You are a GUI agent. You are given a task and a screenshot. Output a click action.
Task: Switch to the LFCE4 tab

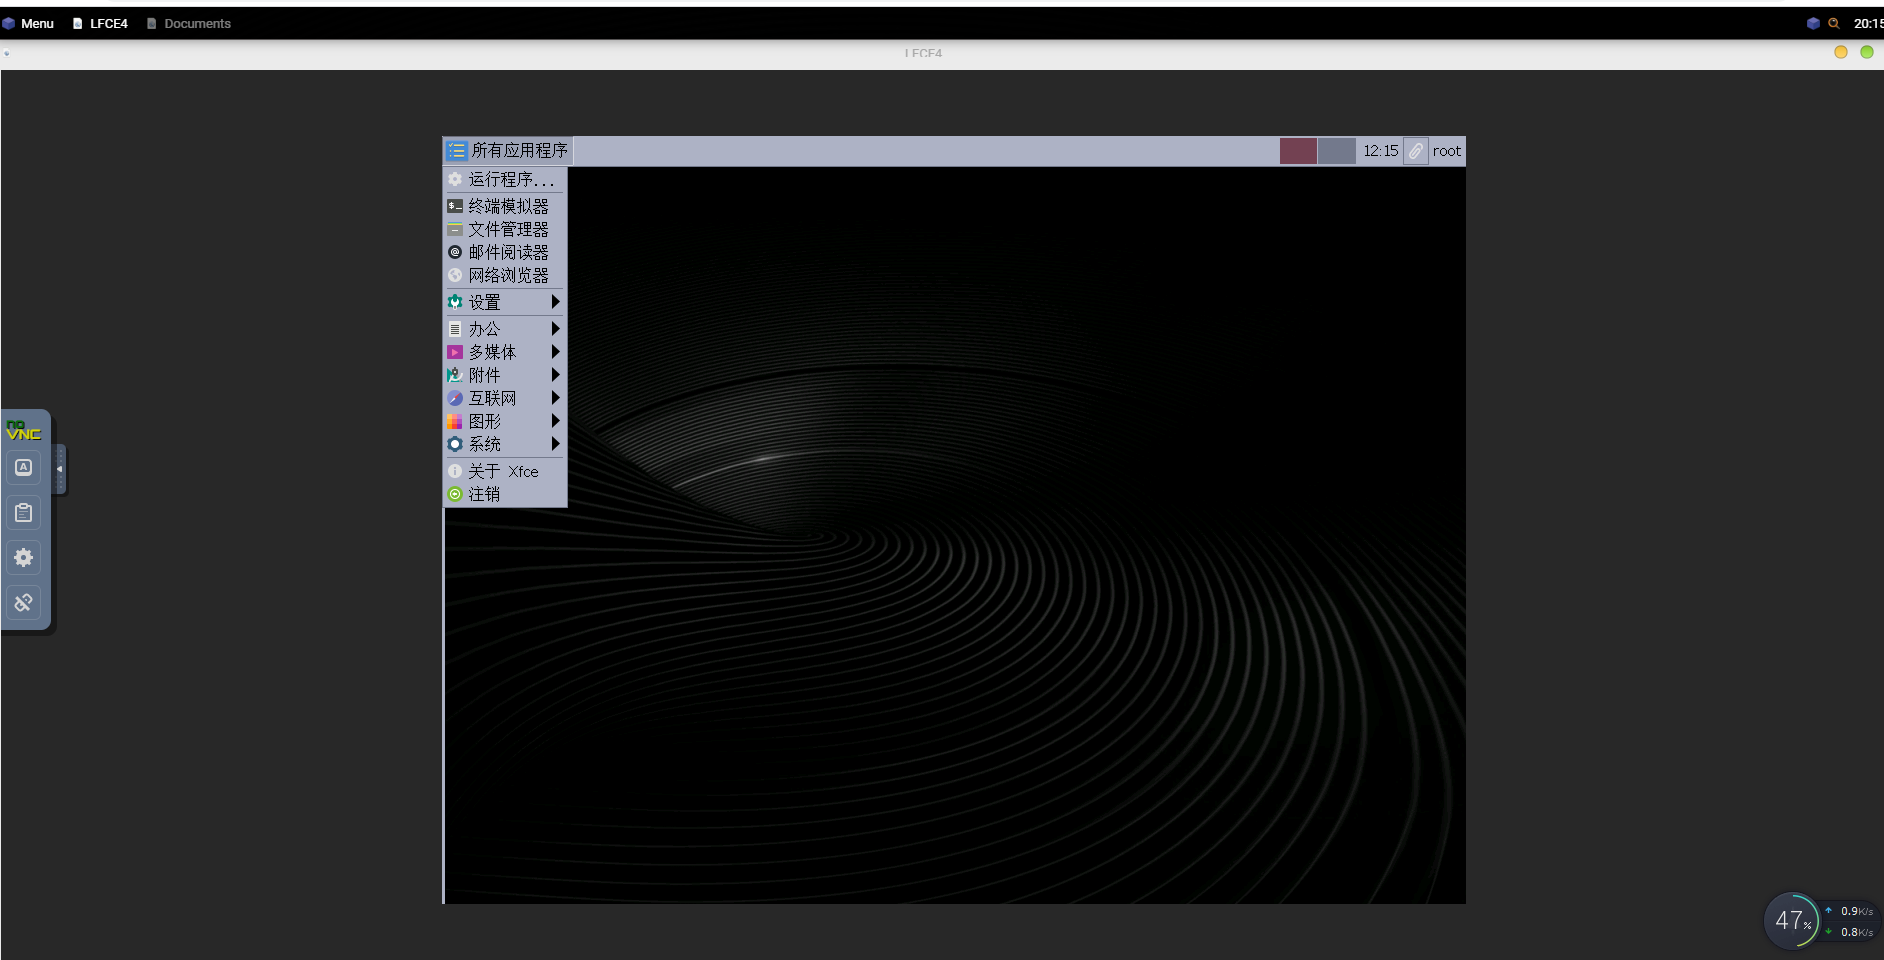(x=100, y=23)
